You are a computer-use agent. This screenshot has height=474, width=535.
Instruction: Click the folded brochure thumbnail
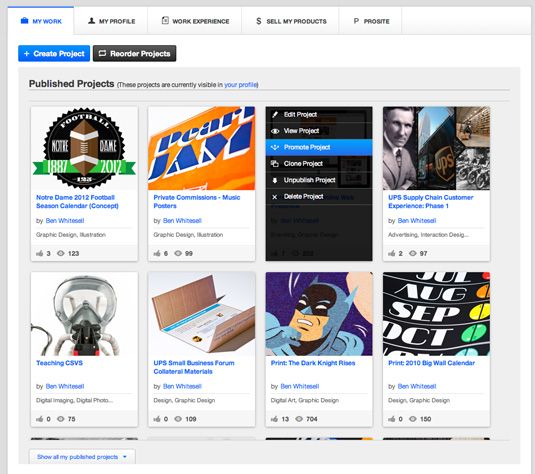(x=202, y=314)
